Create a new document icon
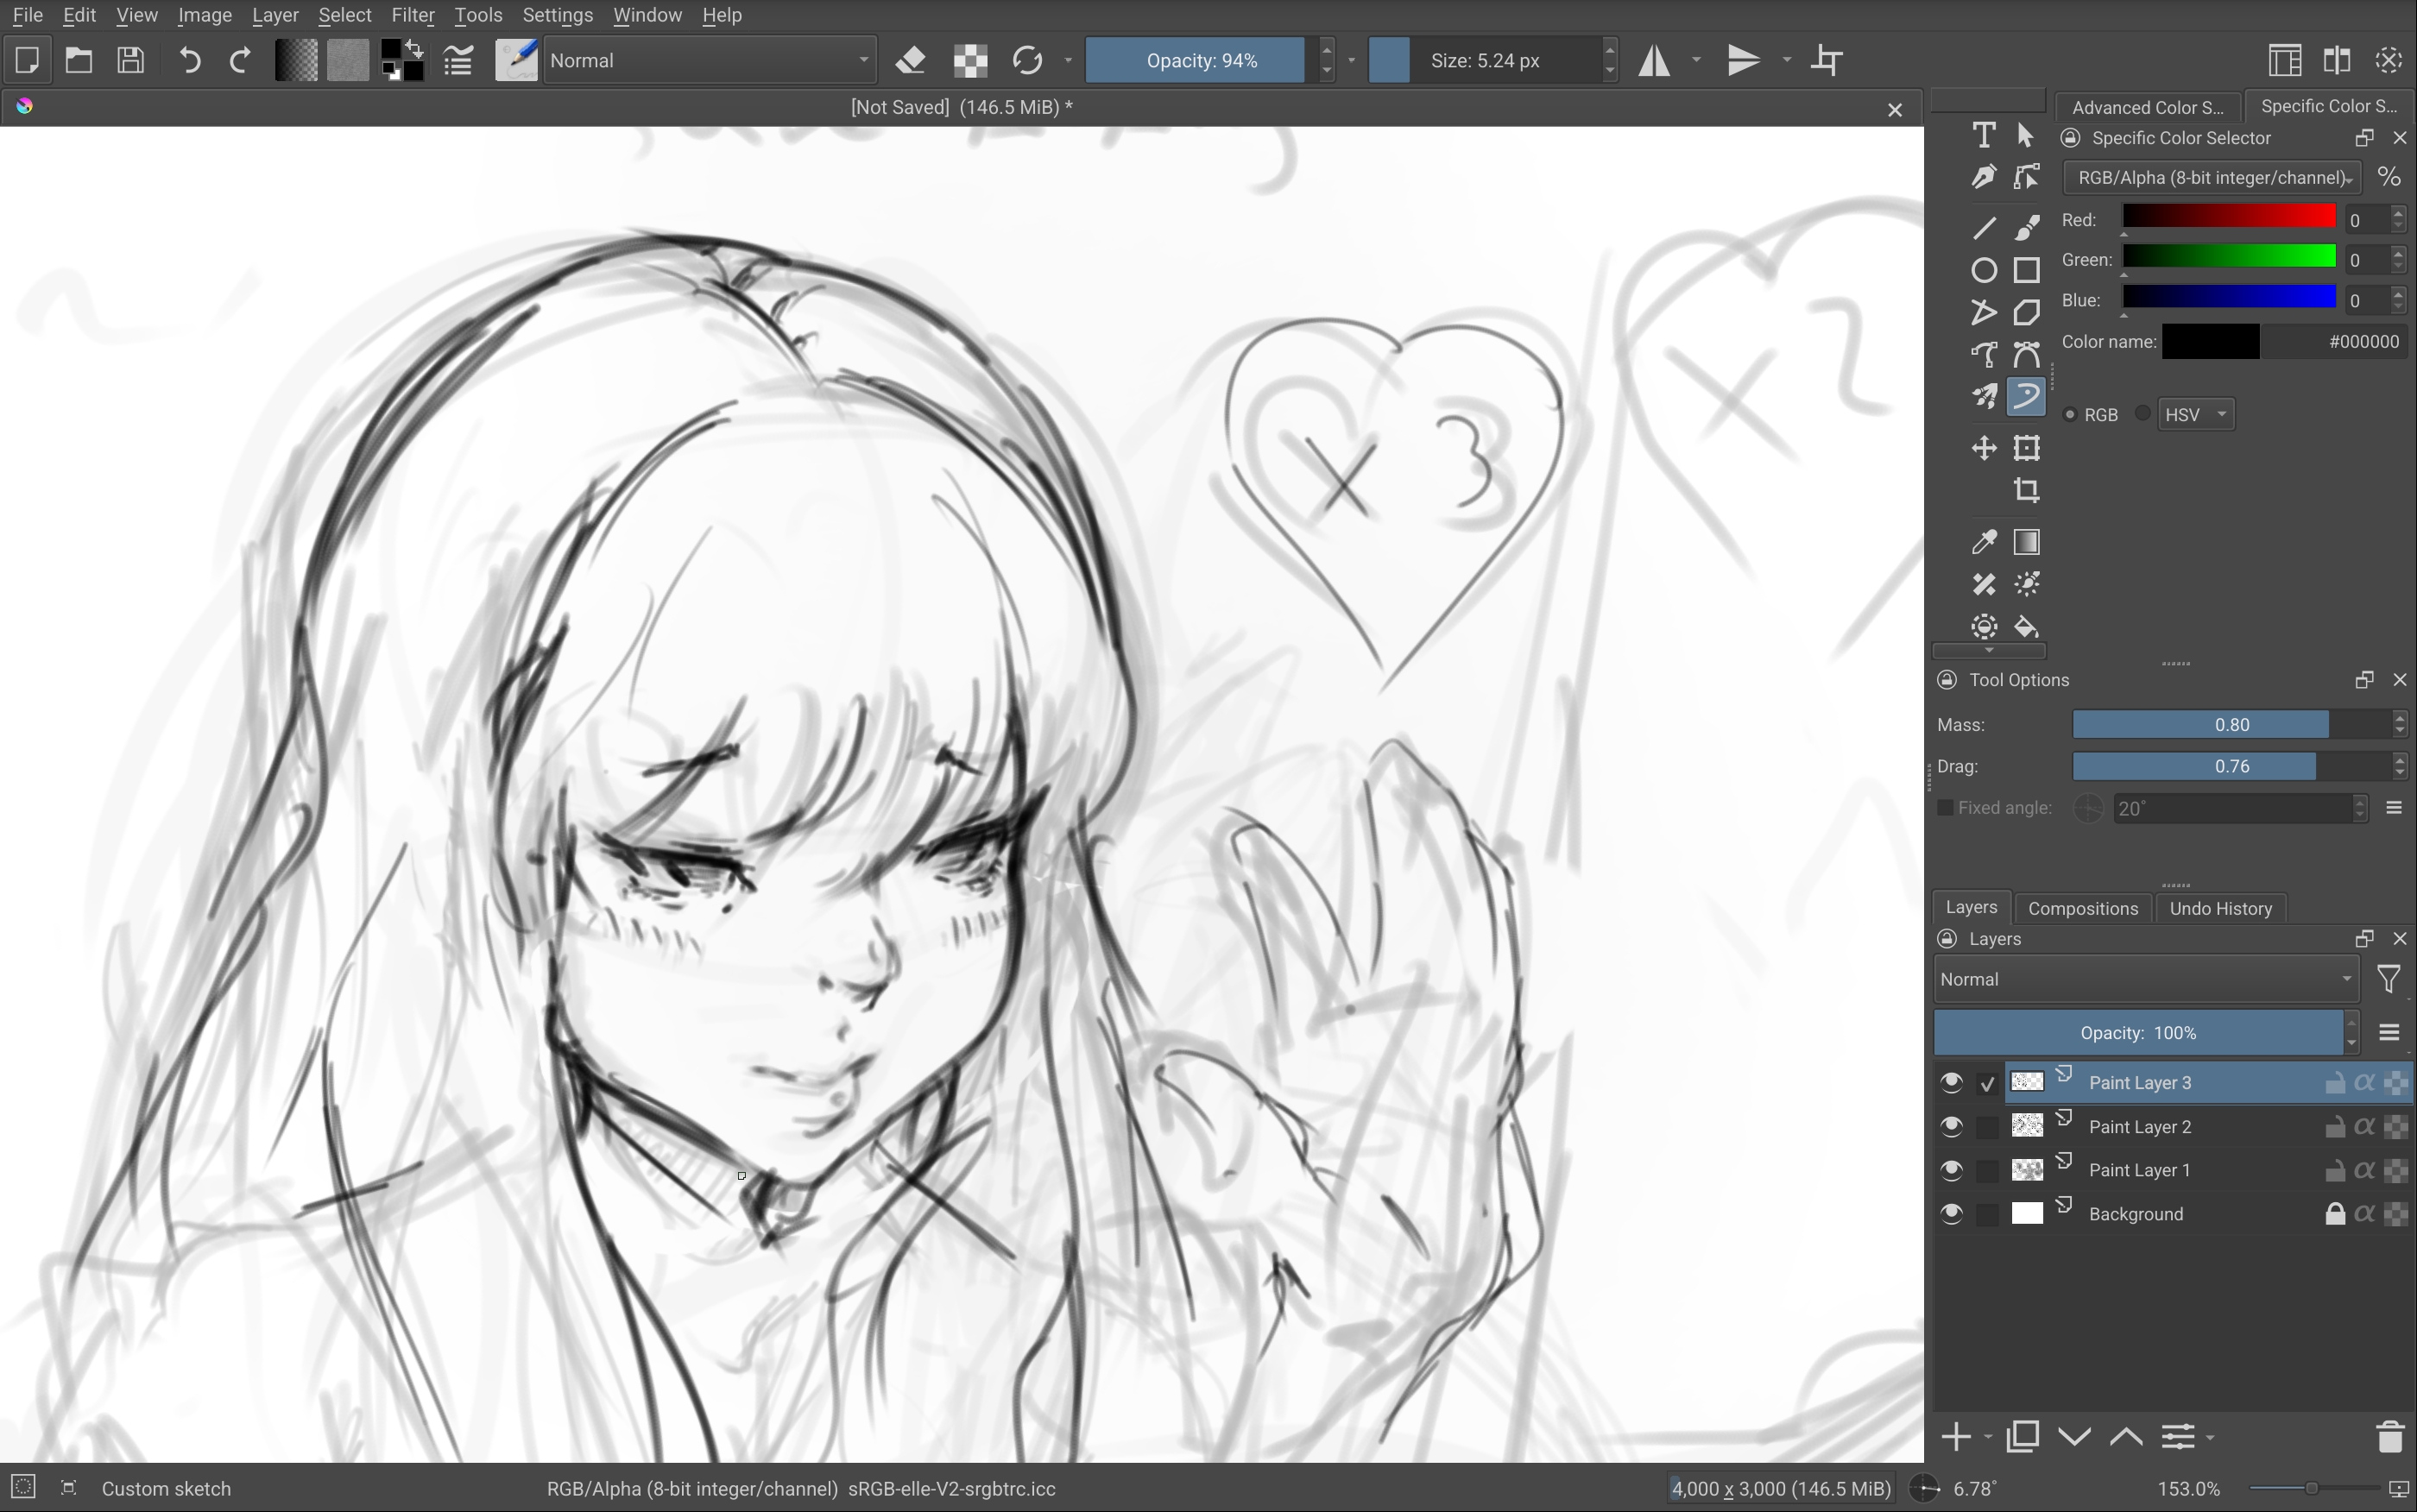The image size is (2417, 1512). [x=27, y=60]
